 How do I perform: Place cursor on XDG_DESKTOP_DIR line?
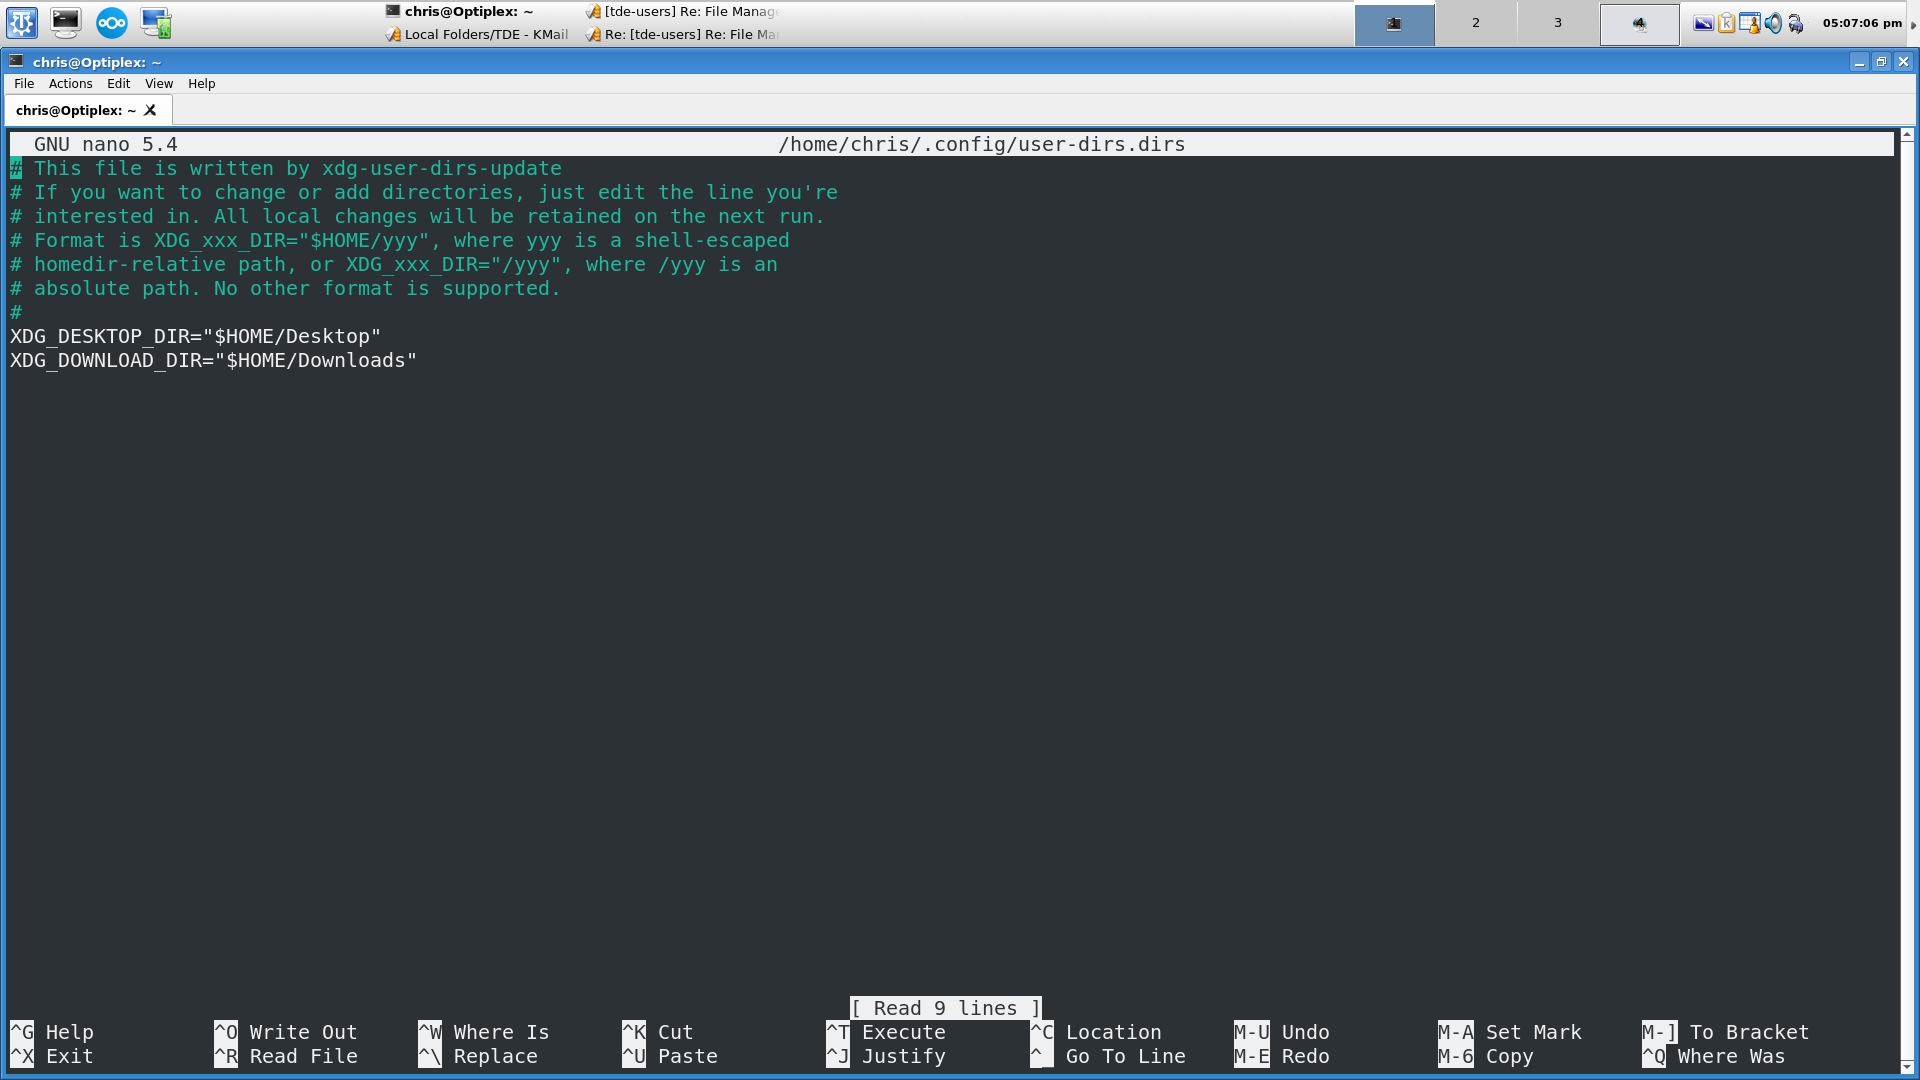196,337
